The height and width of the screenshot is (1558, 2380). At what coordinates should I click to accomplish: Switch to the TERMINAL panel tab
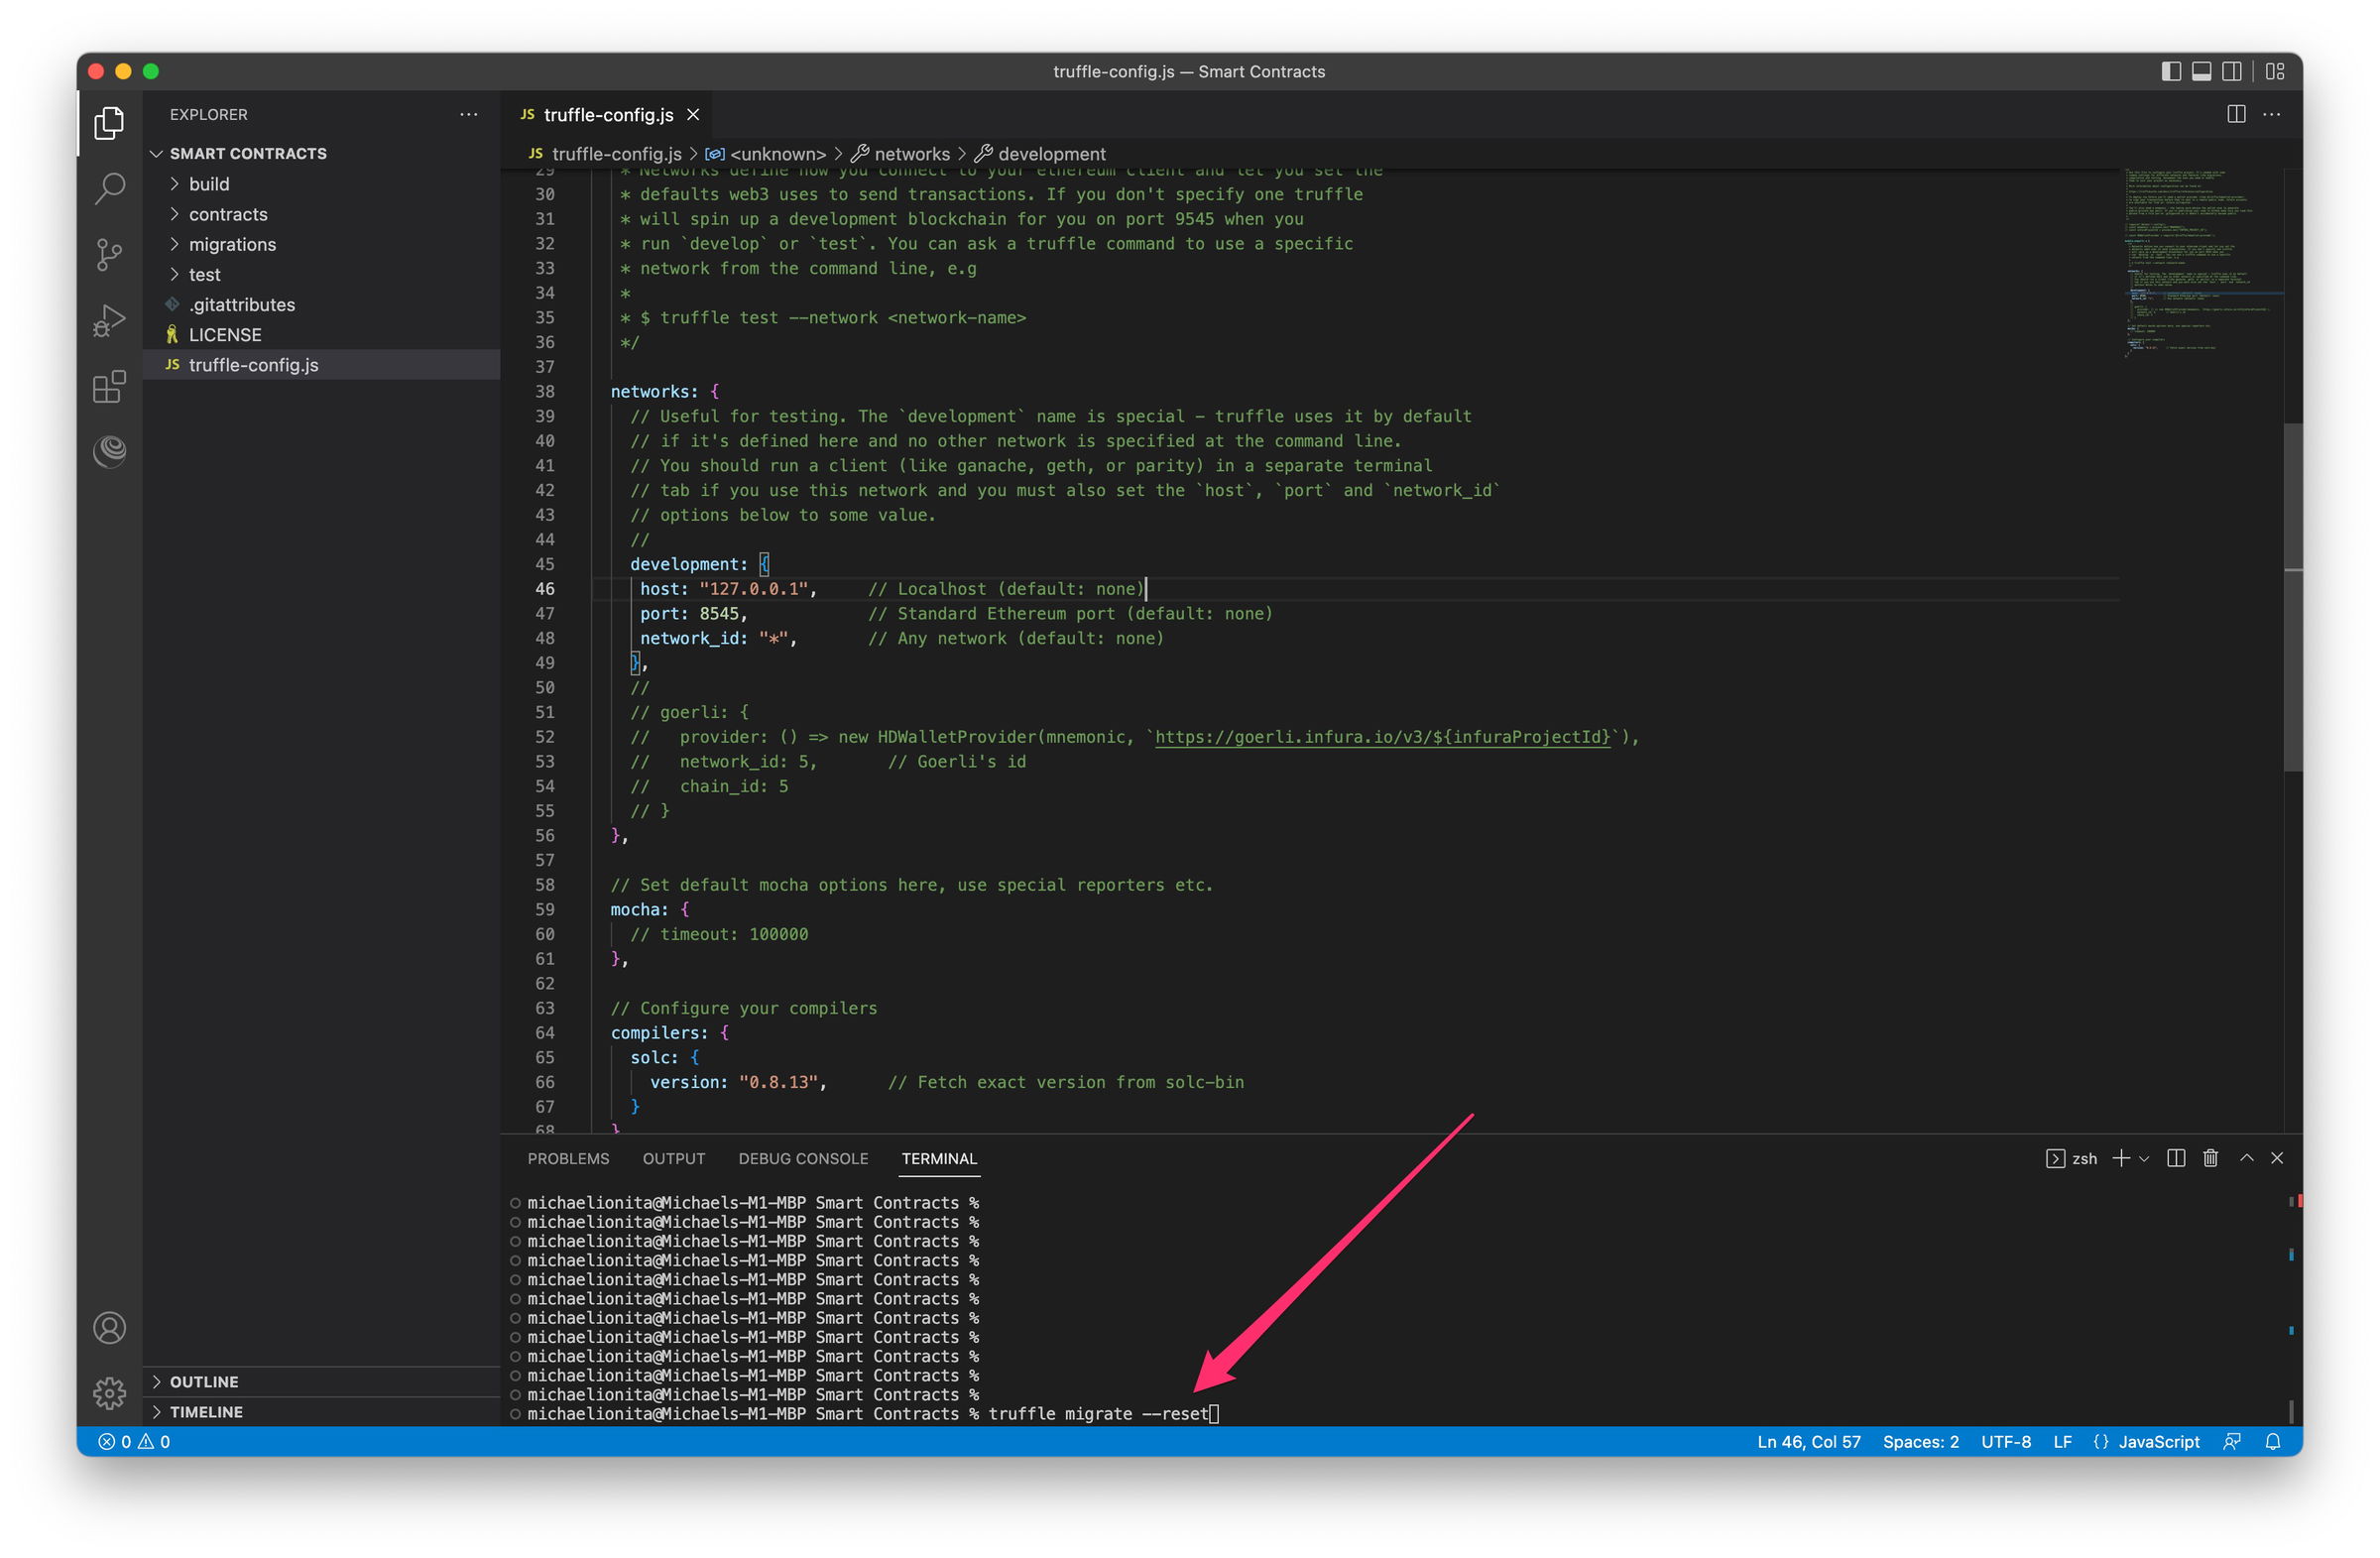click(938, 1158)
